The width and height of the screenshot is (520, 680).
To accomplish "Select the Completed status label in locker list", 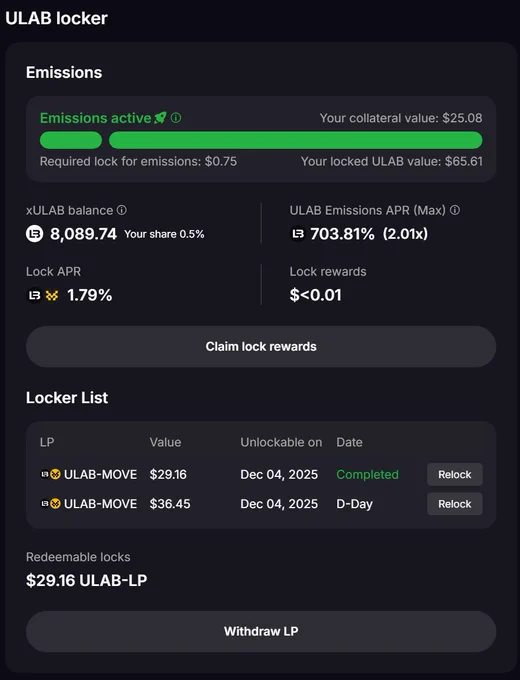I will (367, 474).
